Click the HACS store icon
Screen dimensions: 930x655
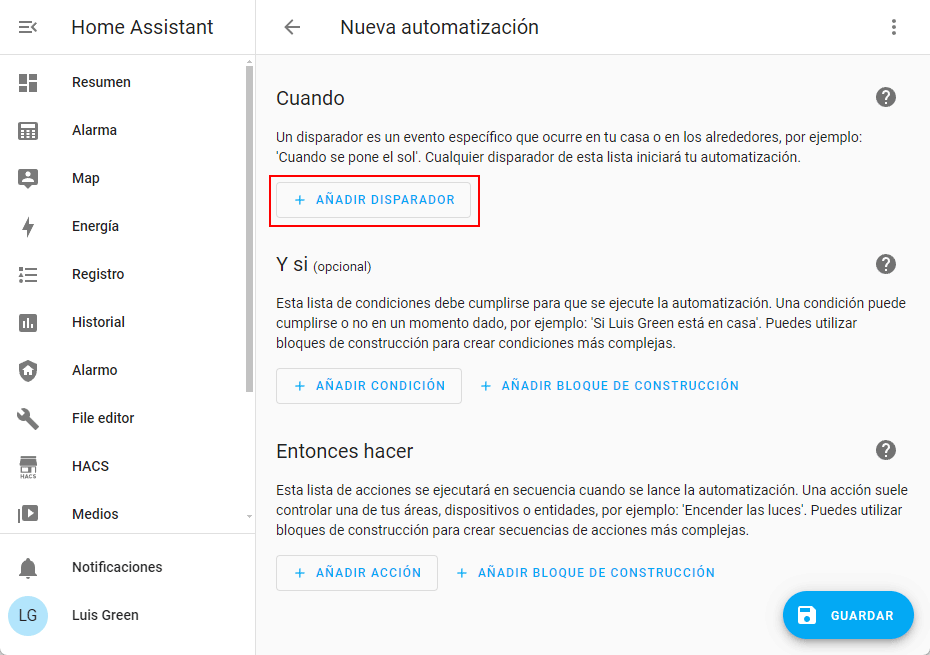[28, 466]
